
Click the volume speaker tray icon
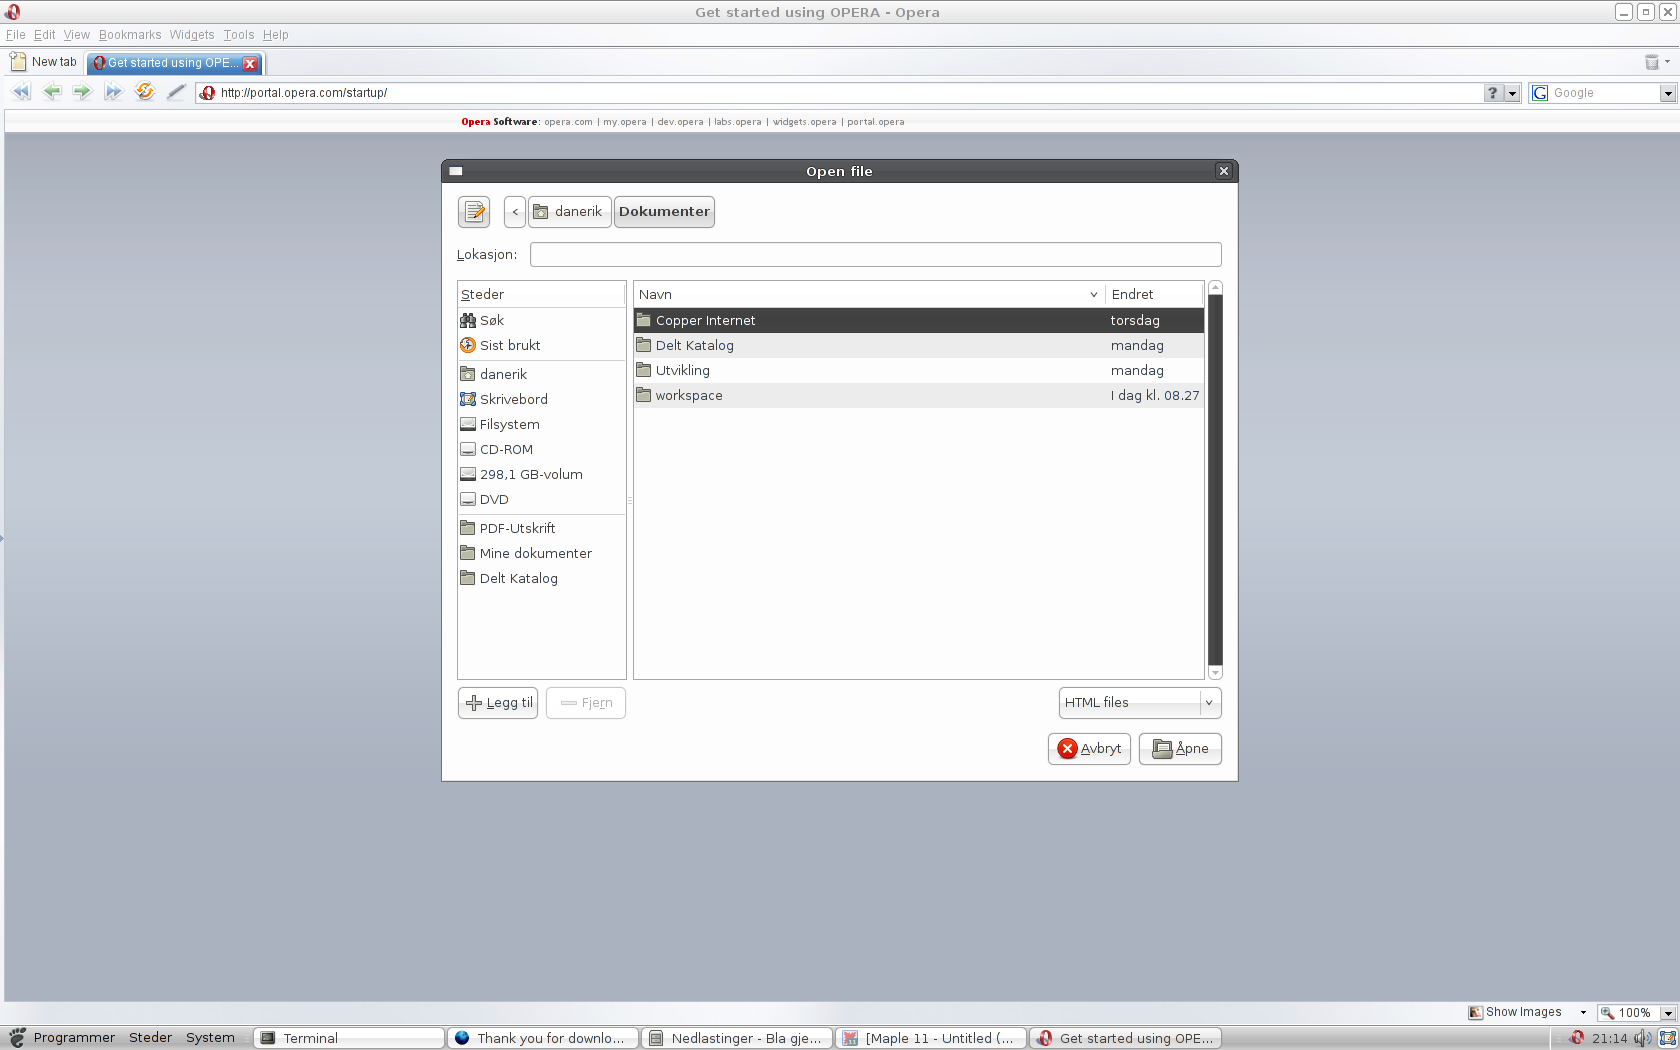(1642, 1038)
